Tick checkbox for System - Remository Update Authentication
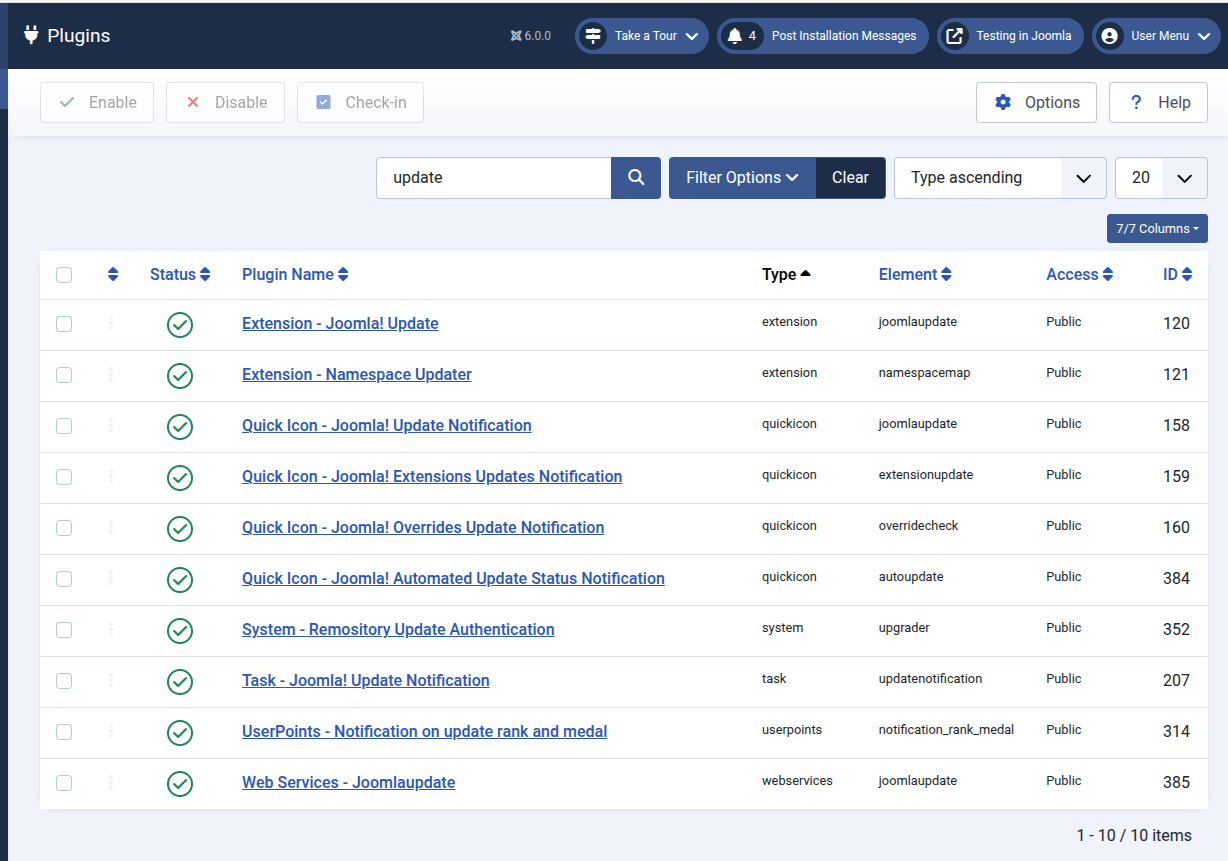Screen dimensions: 1228x861 point(64,630)
